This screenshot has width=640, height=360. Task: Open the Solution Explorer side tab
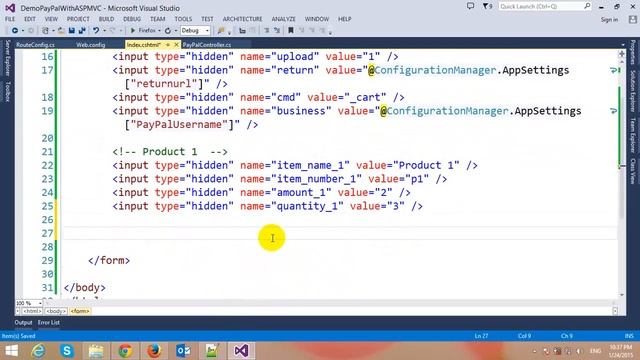[633, 91]
